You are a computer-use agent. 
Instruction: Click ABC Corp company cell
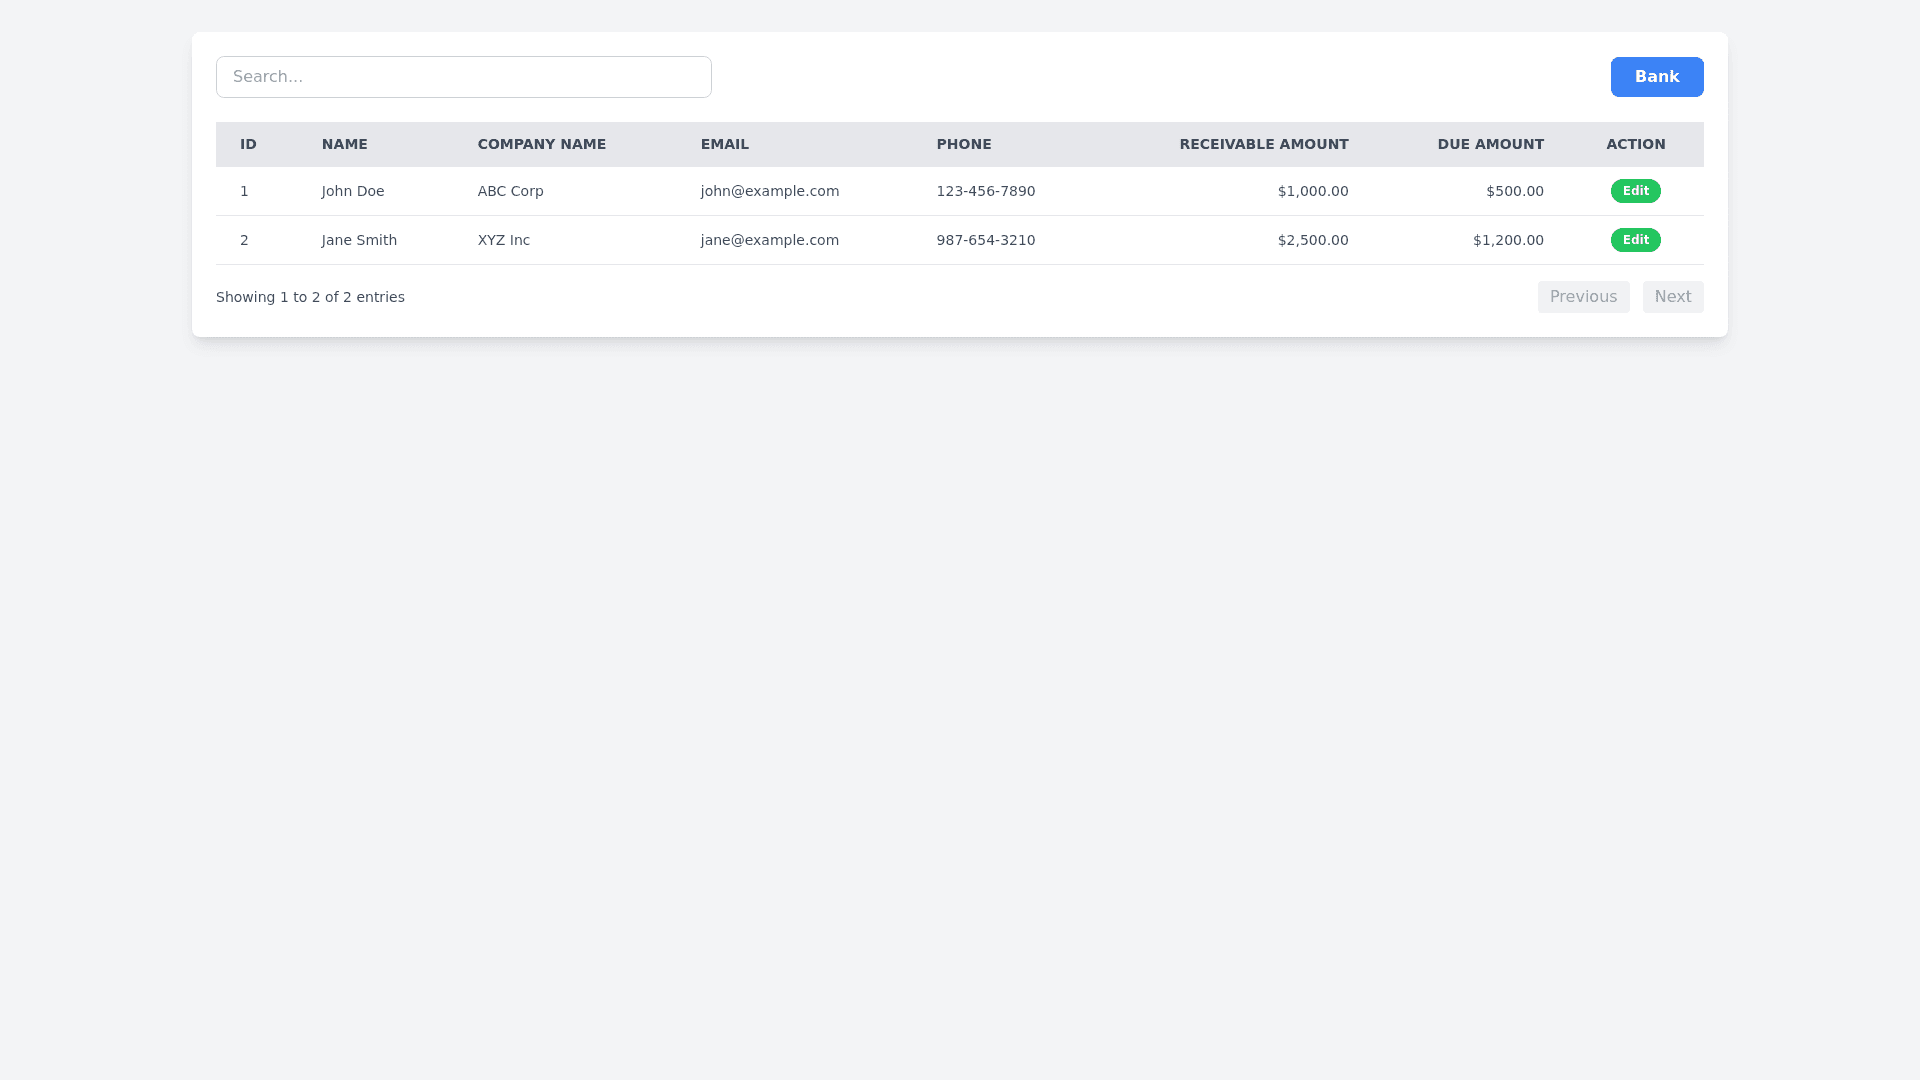click(510, 191)
